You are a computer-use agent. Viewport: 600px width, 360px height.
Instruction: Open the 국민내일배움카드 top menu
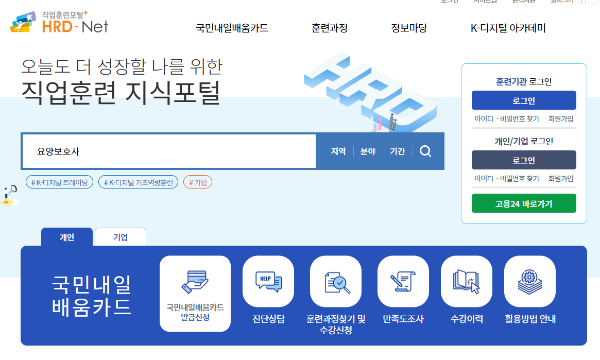click(232, 28)
